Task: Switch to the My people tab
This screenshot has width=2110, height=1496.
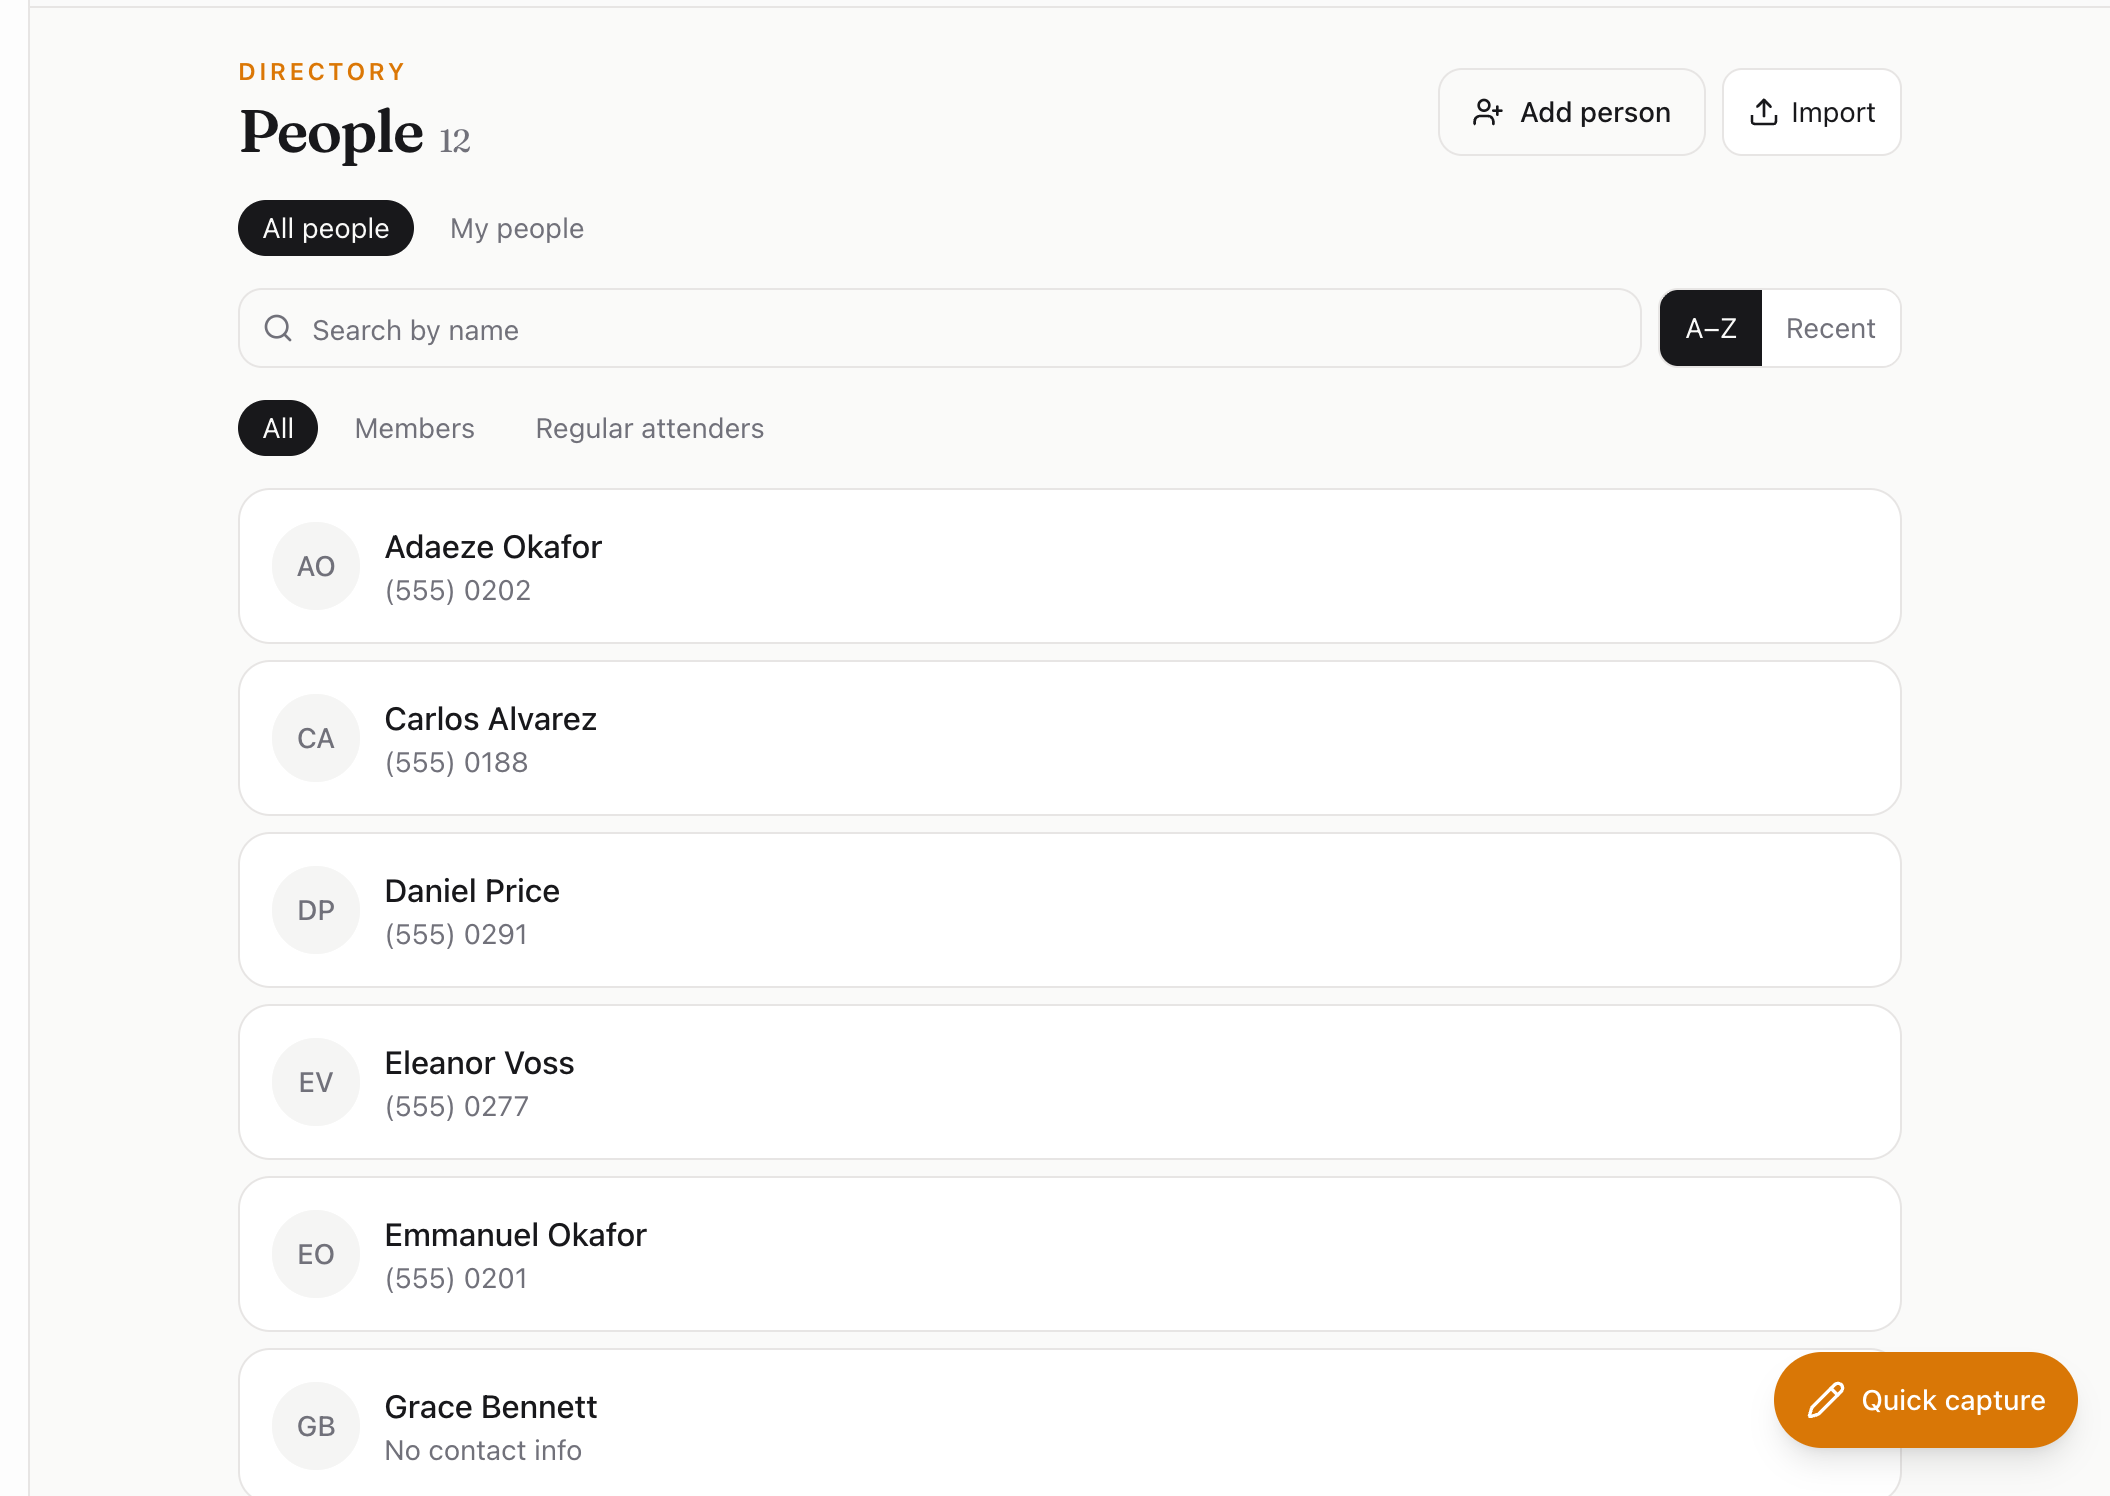Action: tap(517, 228)
